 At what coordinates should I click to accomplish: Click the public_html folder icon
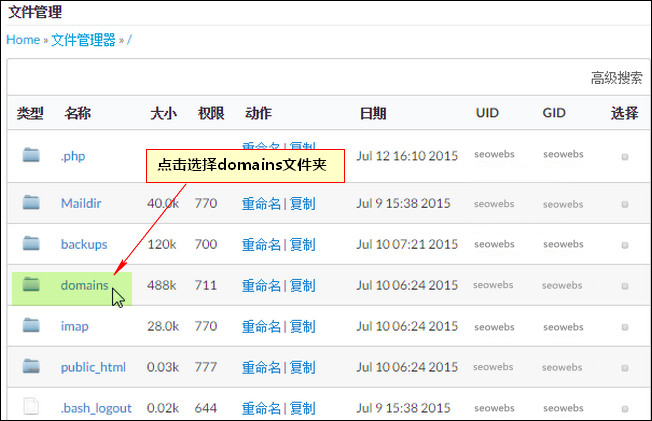[31, 366]
